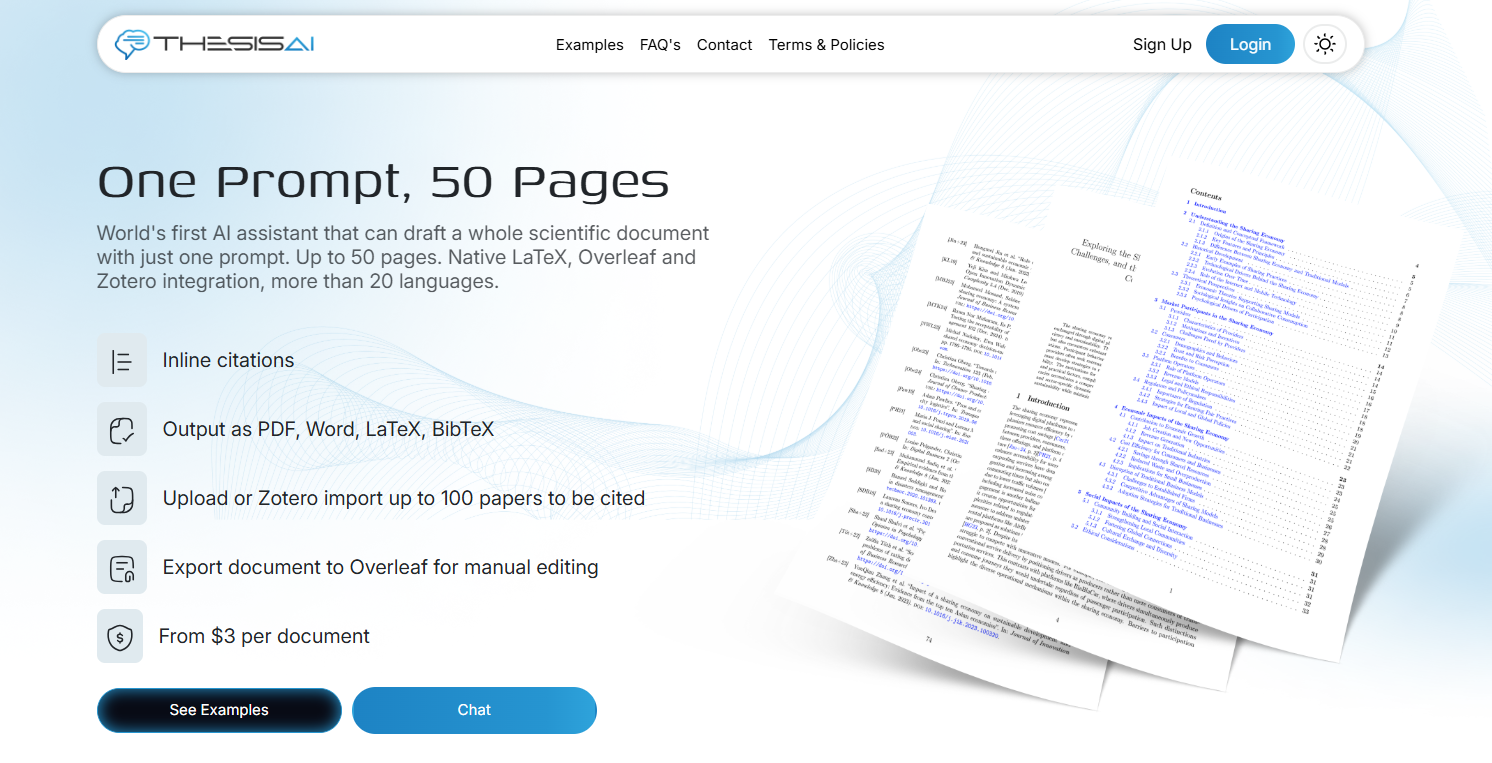Click the THESISAI wordmark text
The width and height of the screenshot is (1492, 763).
coord(233,44)
